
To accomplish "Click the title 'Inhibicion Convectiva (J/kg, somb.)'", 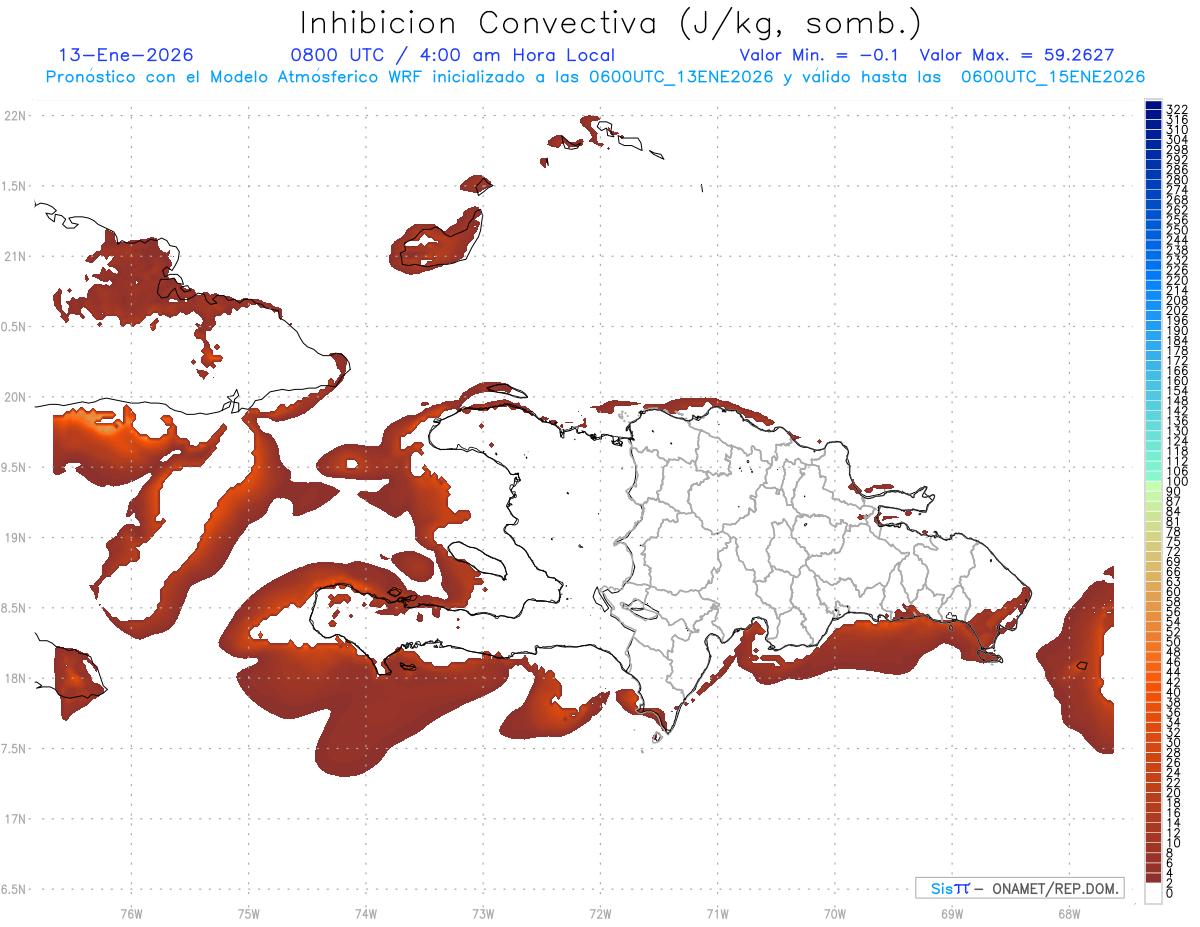I will click(611, 23).
